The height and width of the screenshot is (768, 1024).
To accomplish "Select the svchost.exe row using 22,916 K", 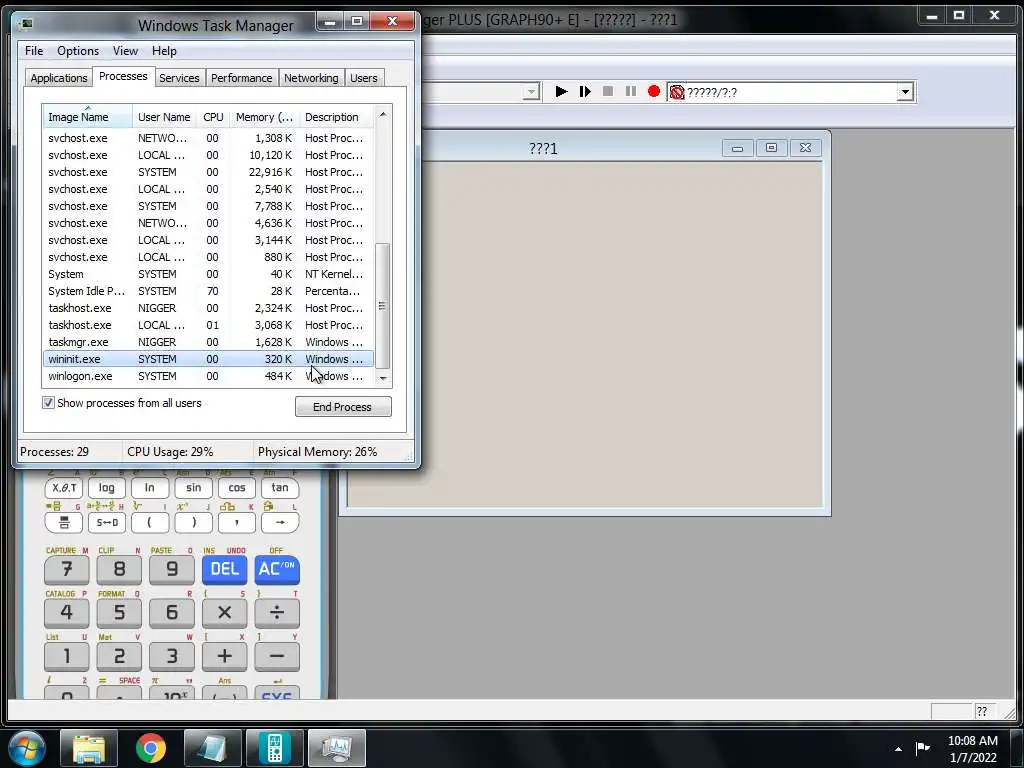I will 208,172.
